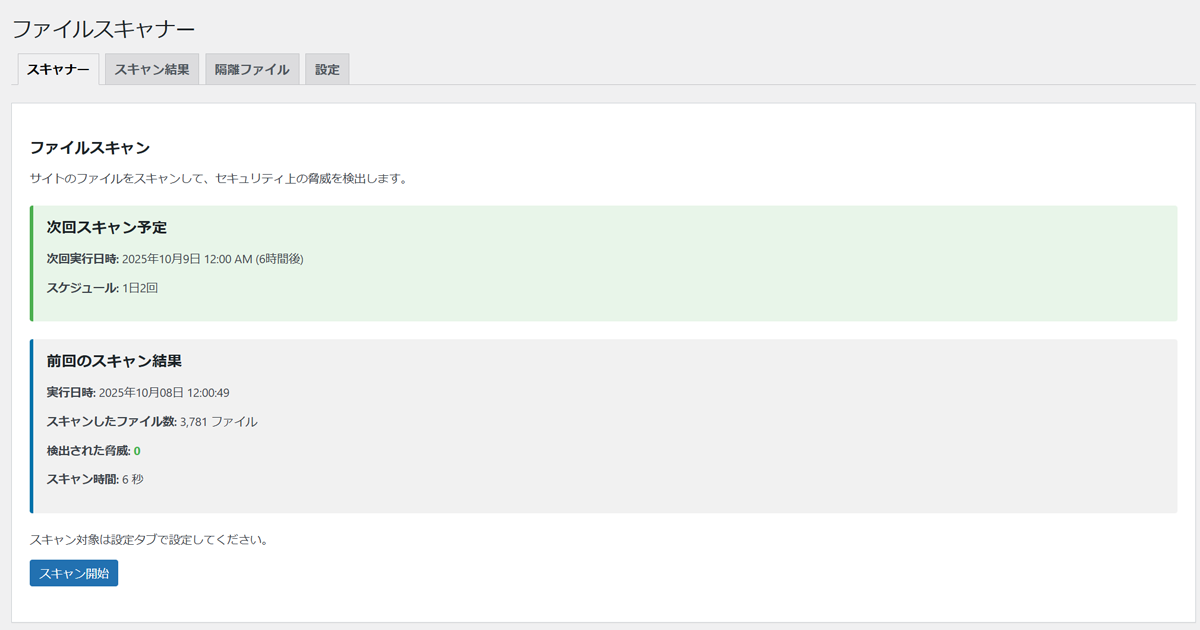Switch to the スキャナー tab
1200x630 pixels.
(x=58, y=70)
